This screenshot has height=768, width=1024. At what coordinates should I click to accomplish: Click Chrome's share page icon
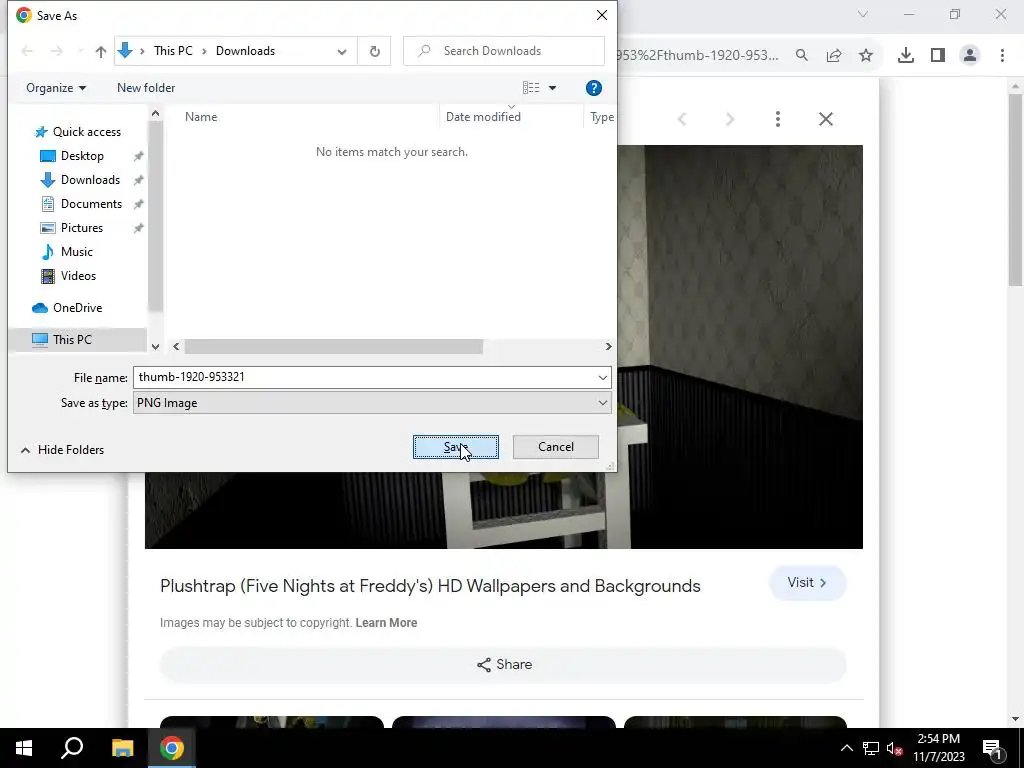tap(834, 56)
